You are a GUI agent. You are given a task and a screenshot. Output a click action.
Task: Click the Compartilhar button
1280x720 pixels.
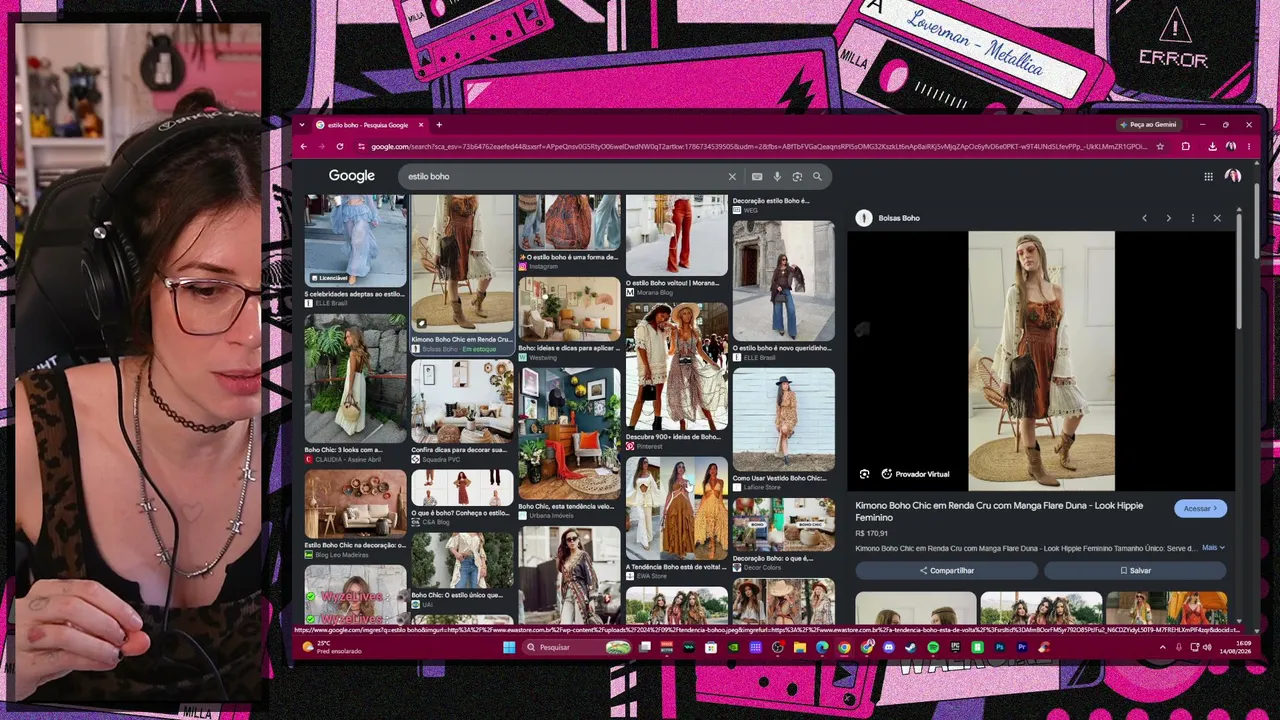[946, 570]
